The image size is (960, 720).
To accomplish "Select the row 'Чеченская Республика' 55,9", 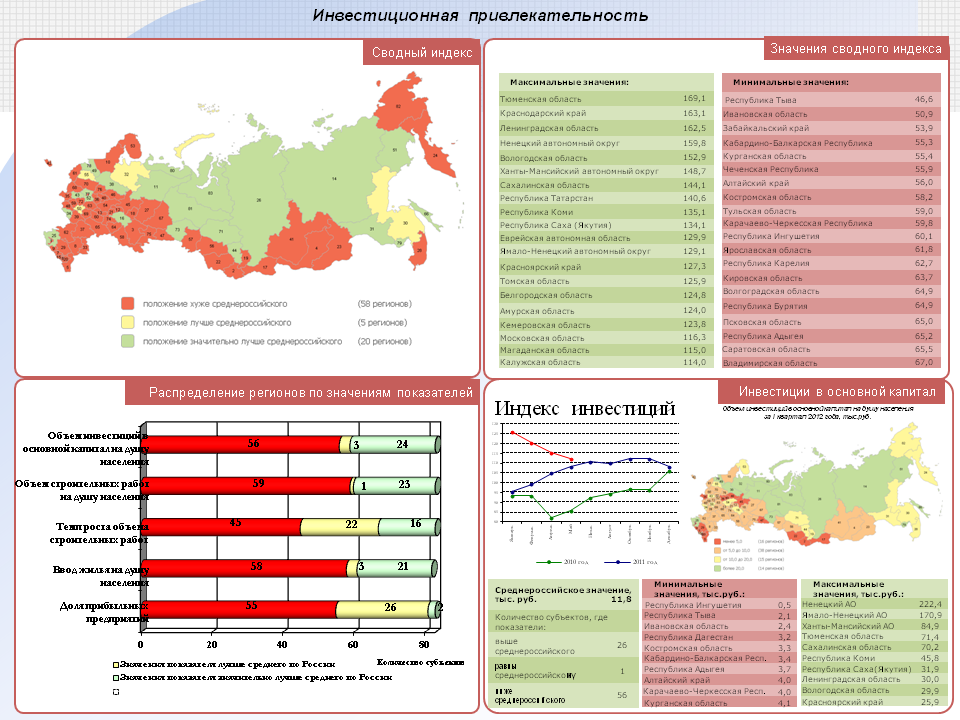I will point(831,169).
